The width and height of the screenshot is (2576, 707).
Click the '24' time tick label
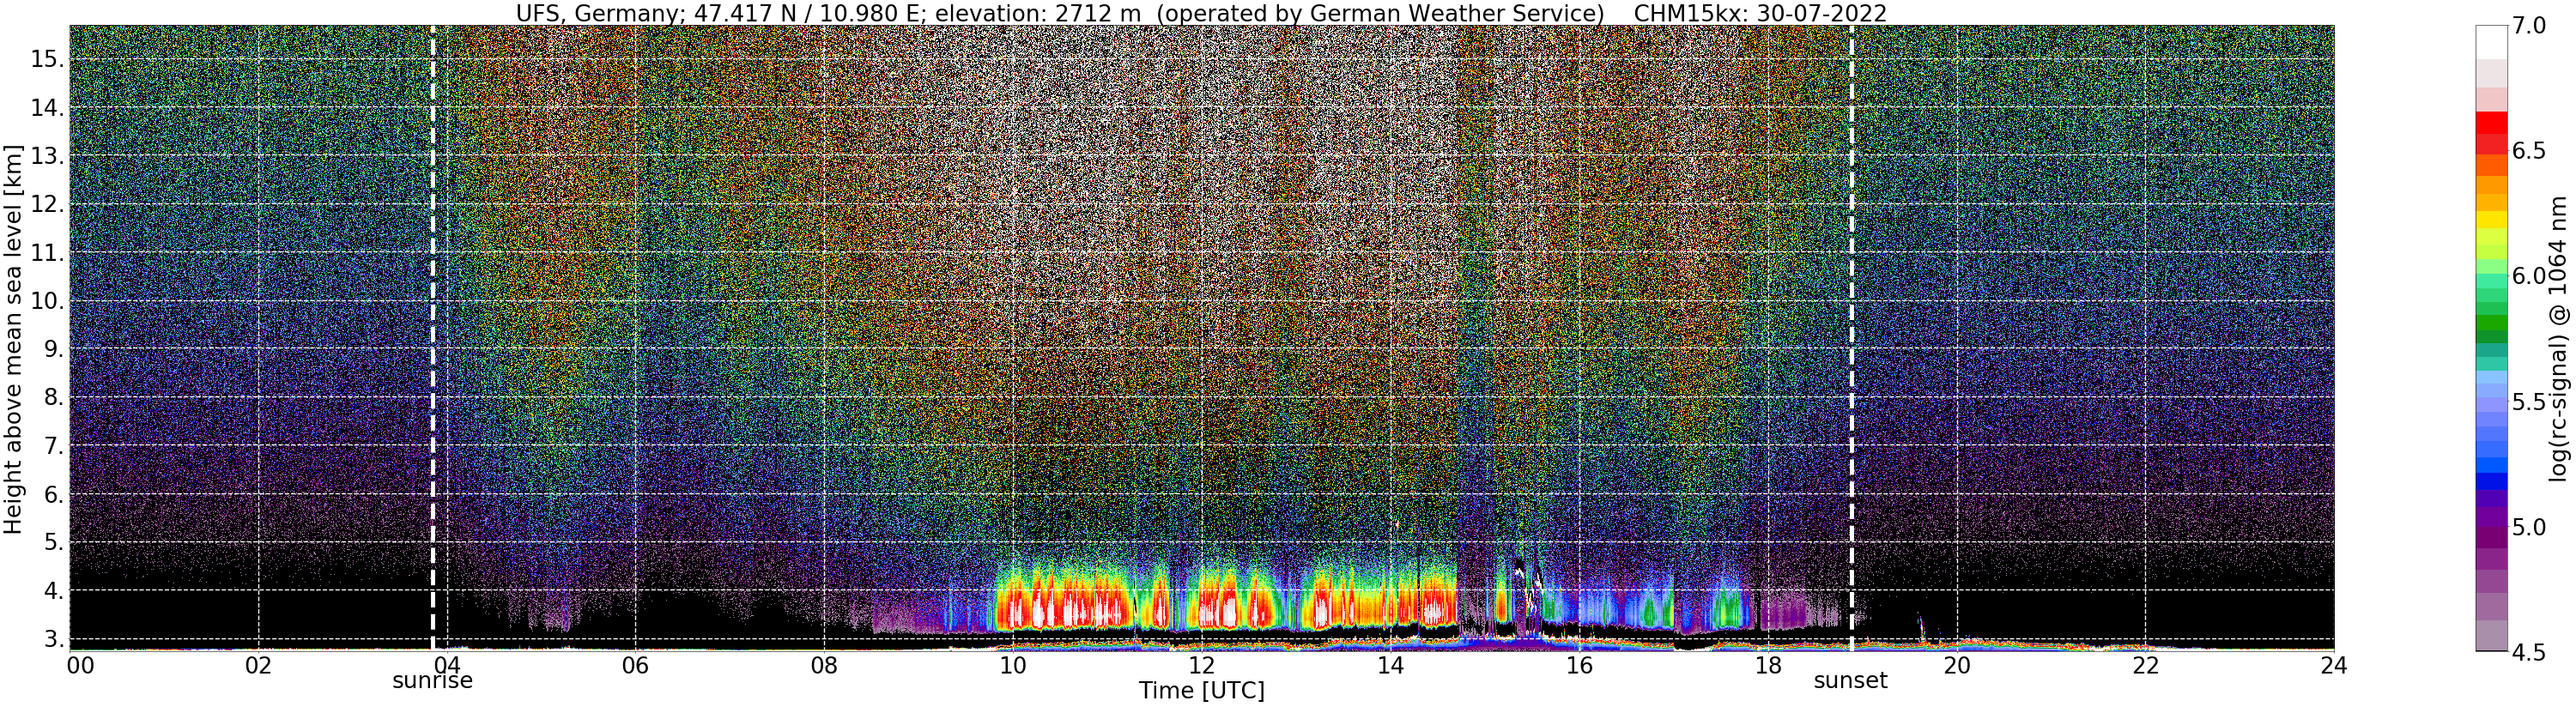[2334, 666]
